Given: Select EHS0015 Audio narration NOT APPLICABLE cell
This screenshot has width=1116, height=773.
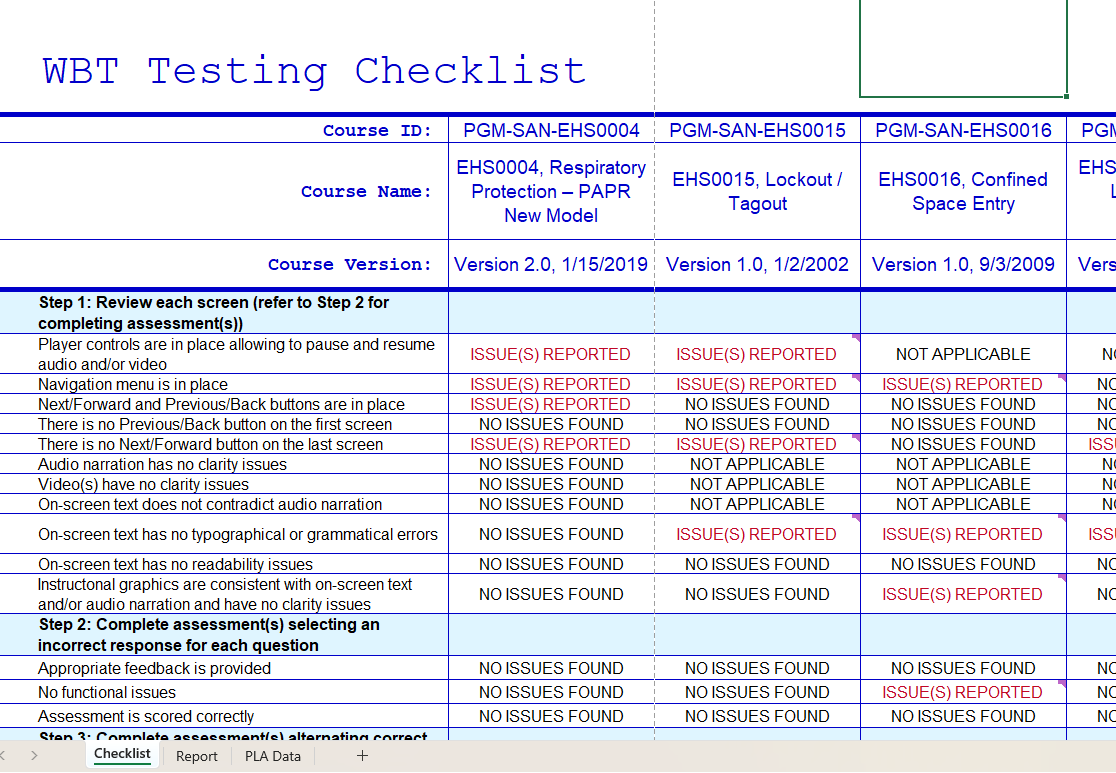Looking at the screenshot, I should pyautogui.click(x=757, y=464).
